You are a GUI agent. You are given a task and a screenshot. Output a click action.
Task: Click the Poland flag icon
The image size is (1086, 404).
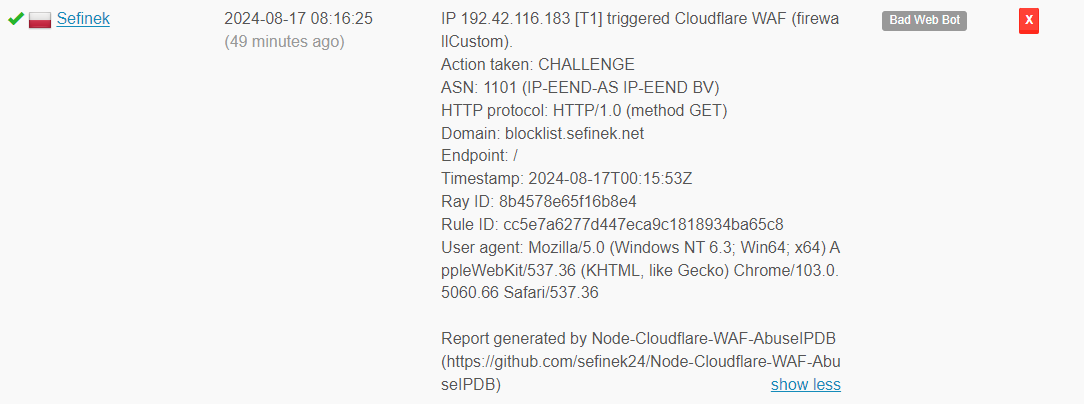(x=40, y=20)
